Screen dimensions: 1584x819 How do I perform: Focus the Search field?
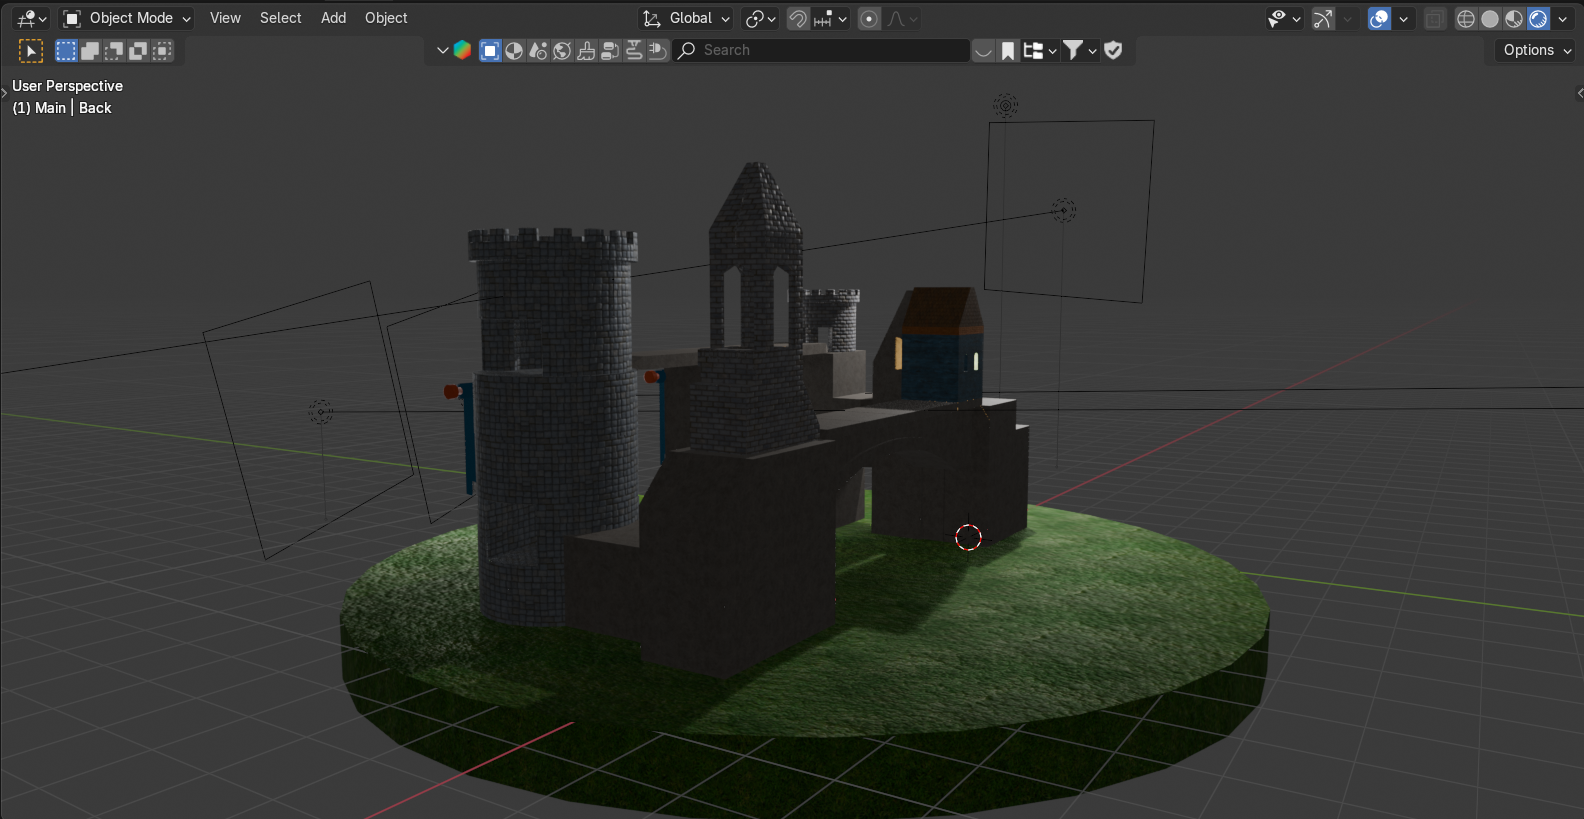click(821, 50)
